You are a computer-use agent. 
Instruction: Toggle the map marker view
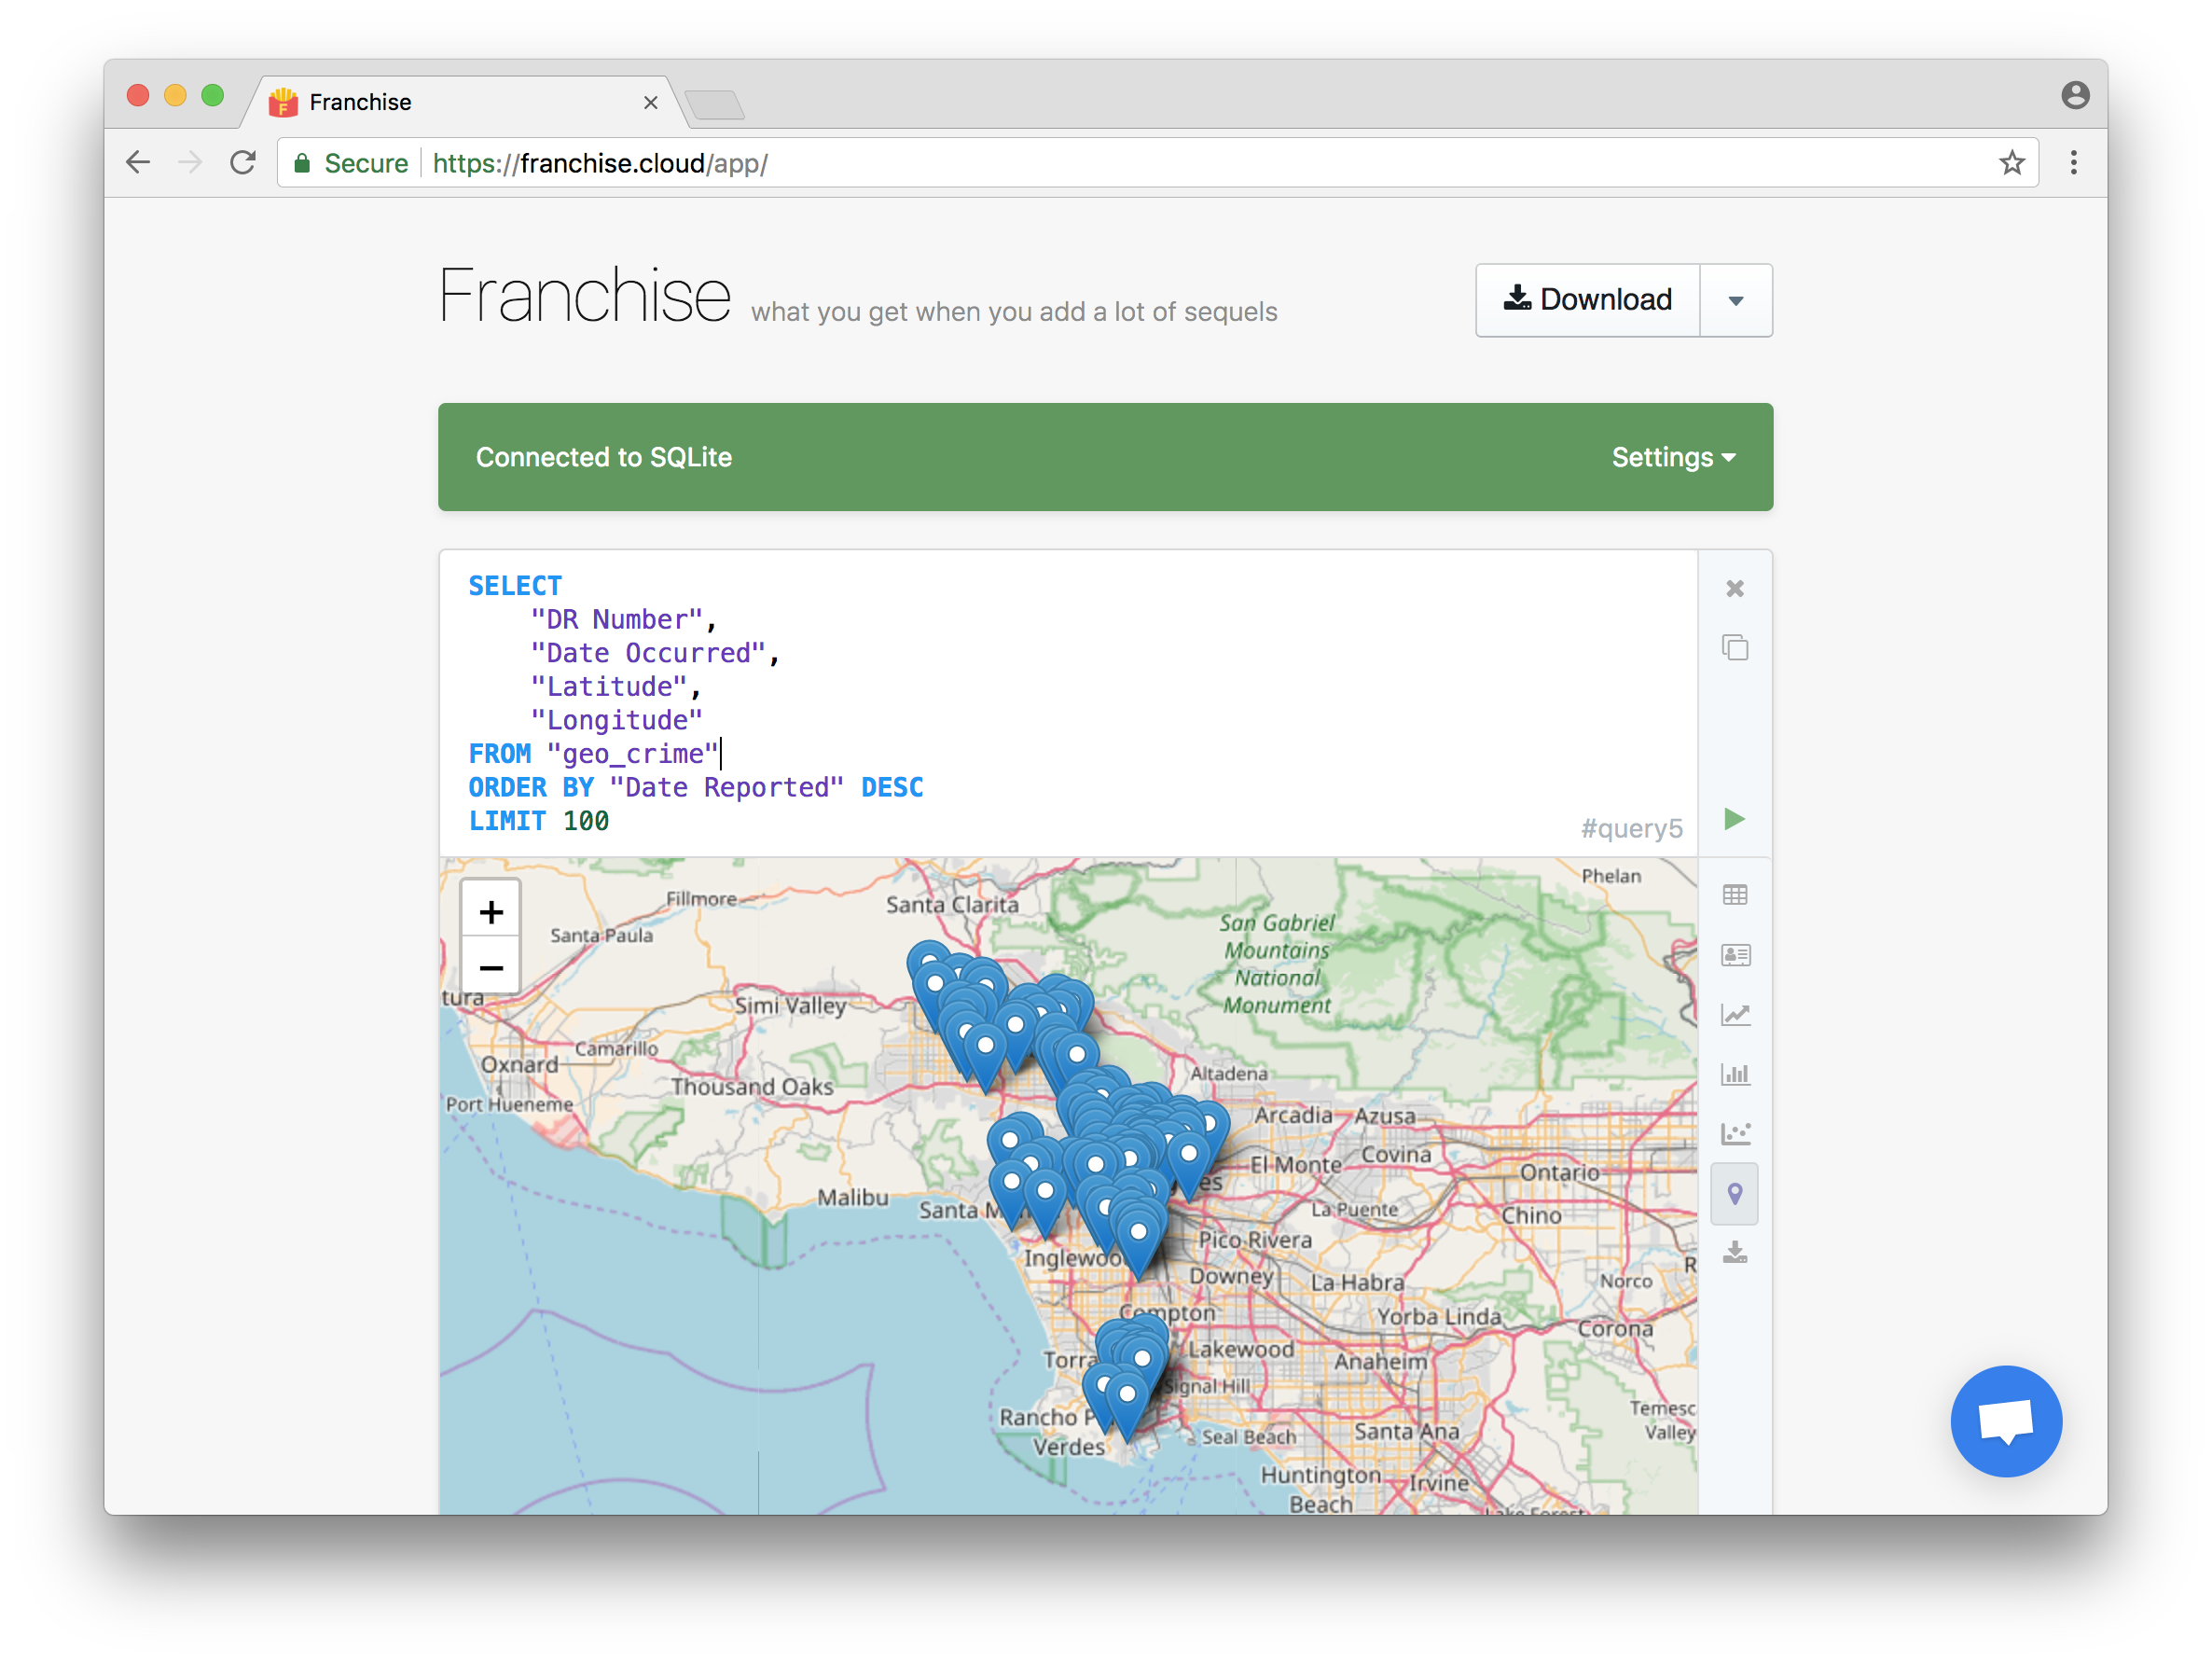[x=1735, y=1193]
